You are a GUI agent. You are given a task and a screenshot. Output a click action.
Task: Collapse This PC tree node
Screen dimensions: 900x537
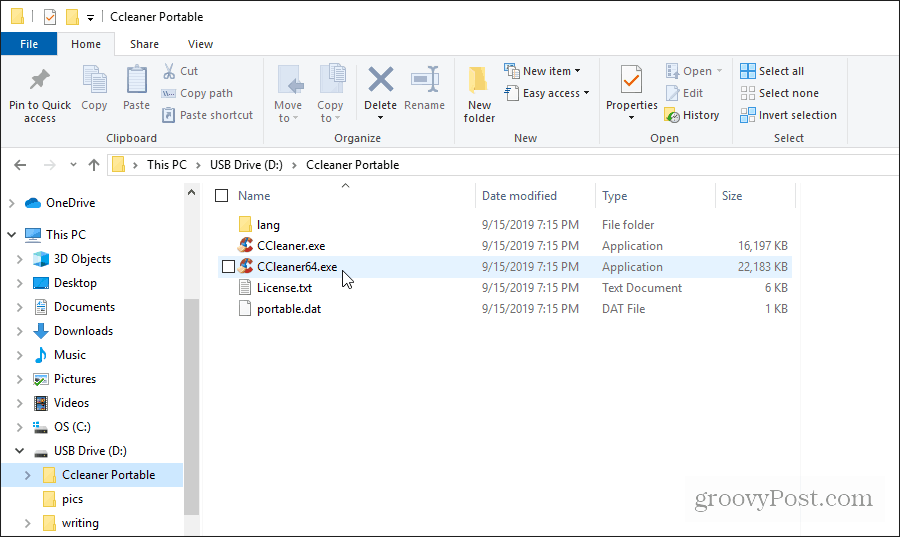point(11,235)
